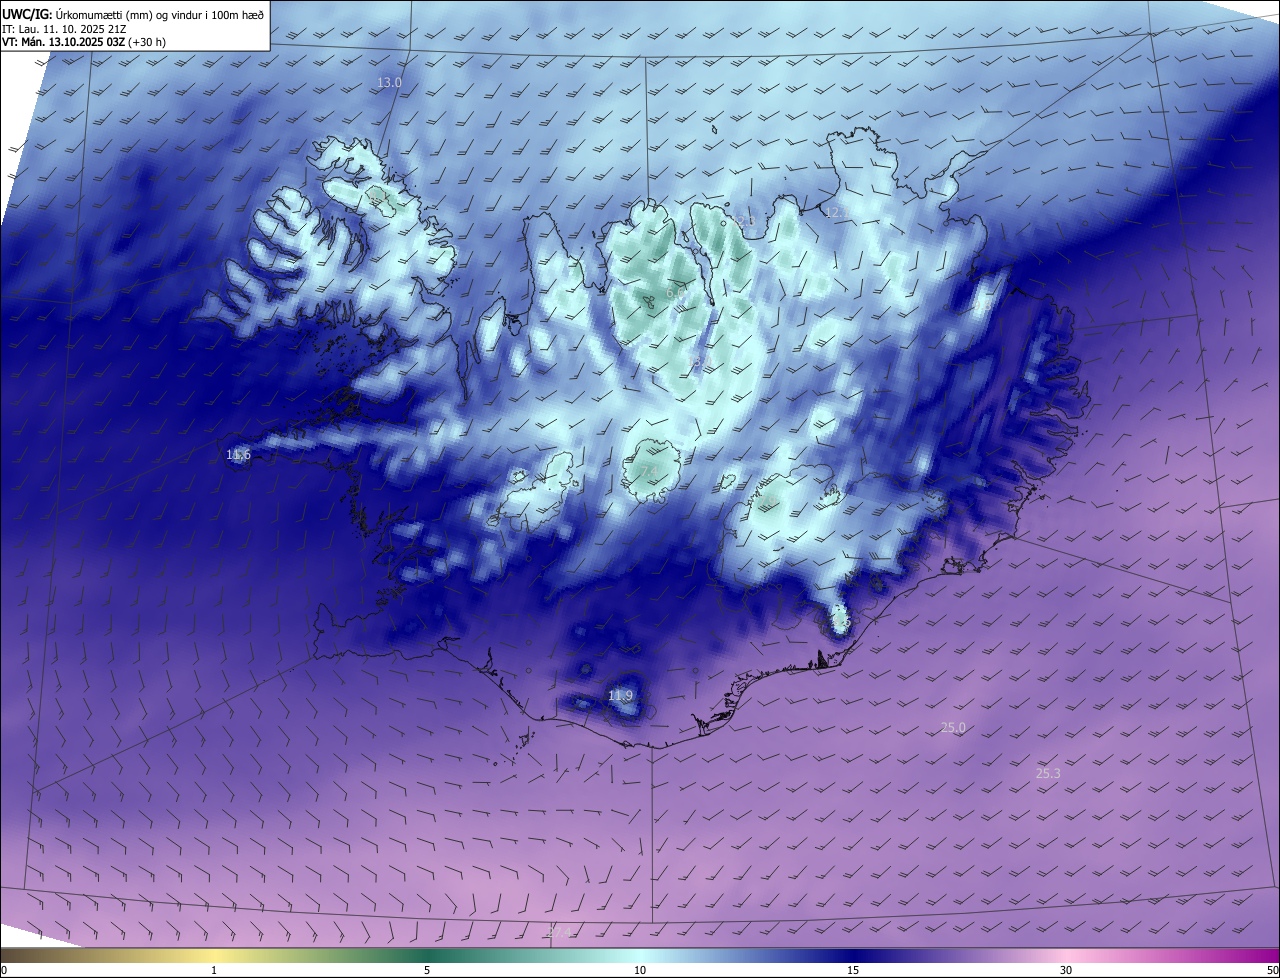The height and width of the screenshot is (978, 1280).
Task: Click the 11.6 value label on the map
Action: pos(238,455)
